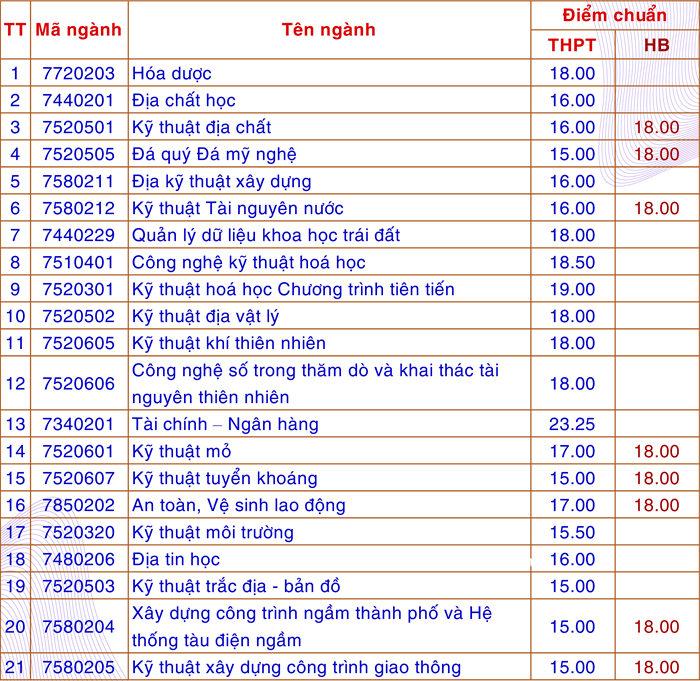Select 'Kỹ thuật địa chất' major name

tap(202, 128)
